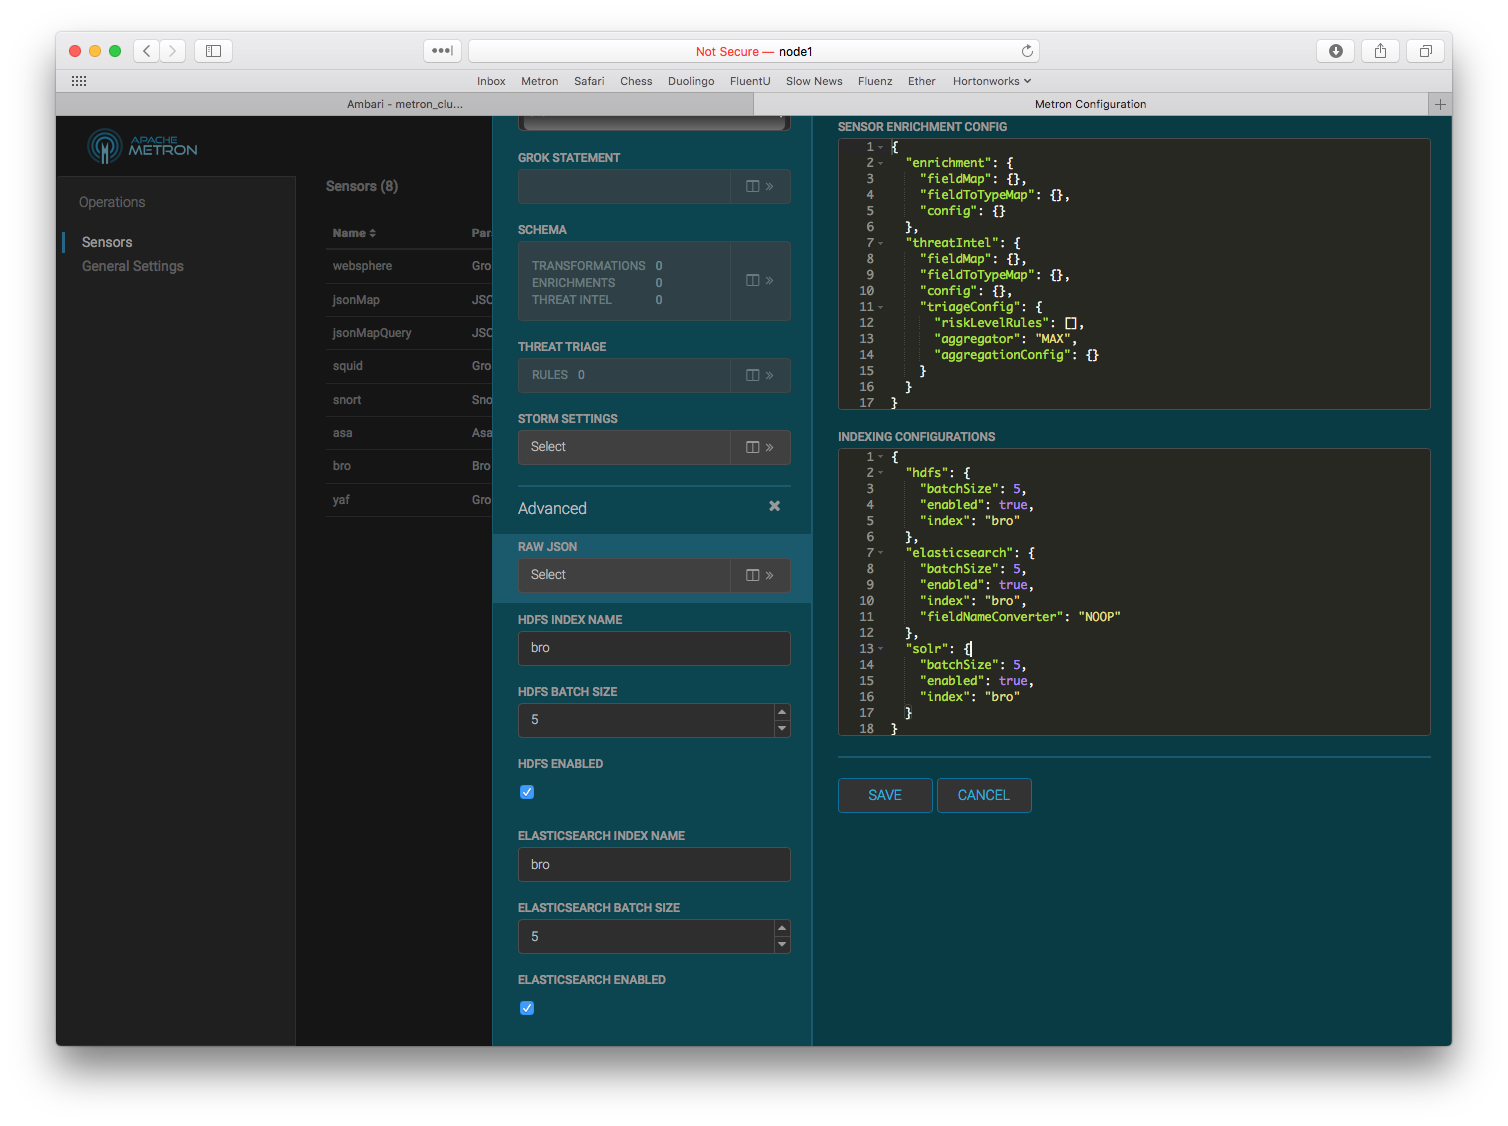
Task: Select the snort sensor row
Action: (409, 400)
